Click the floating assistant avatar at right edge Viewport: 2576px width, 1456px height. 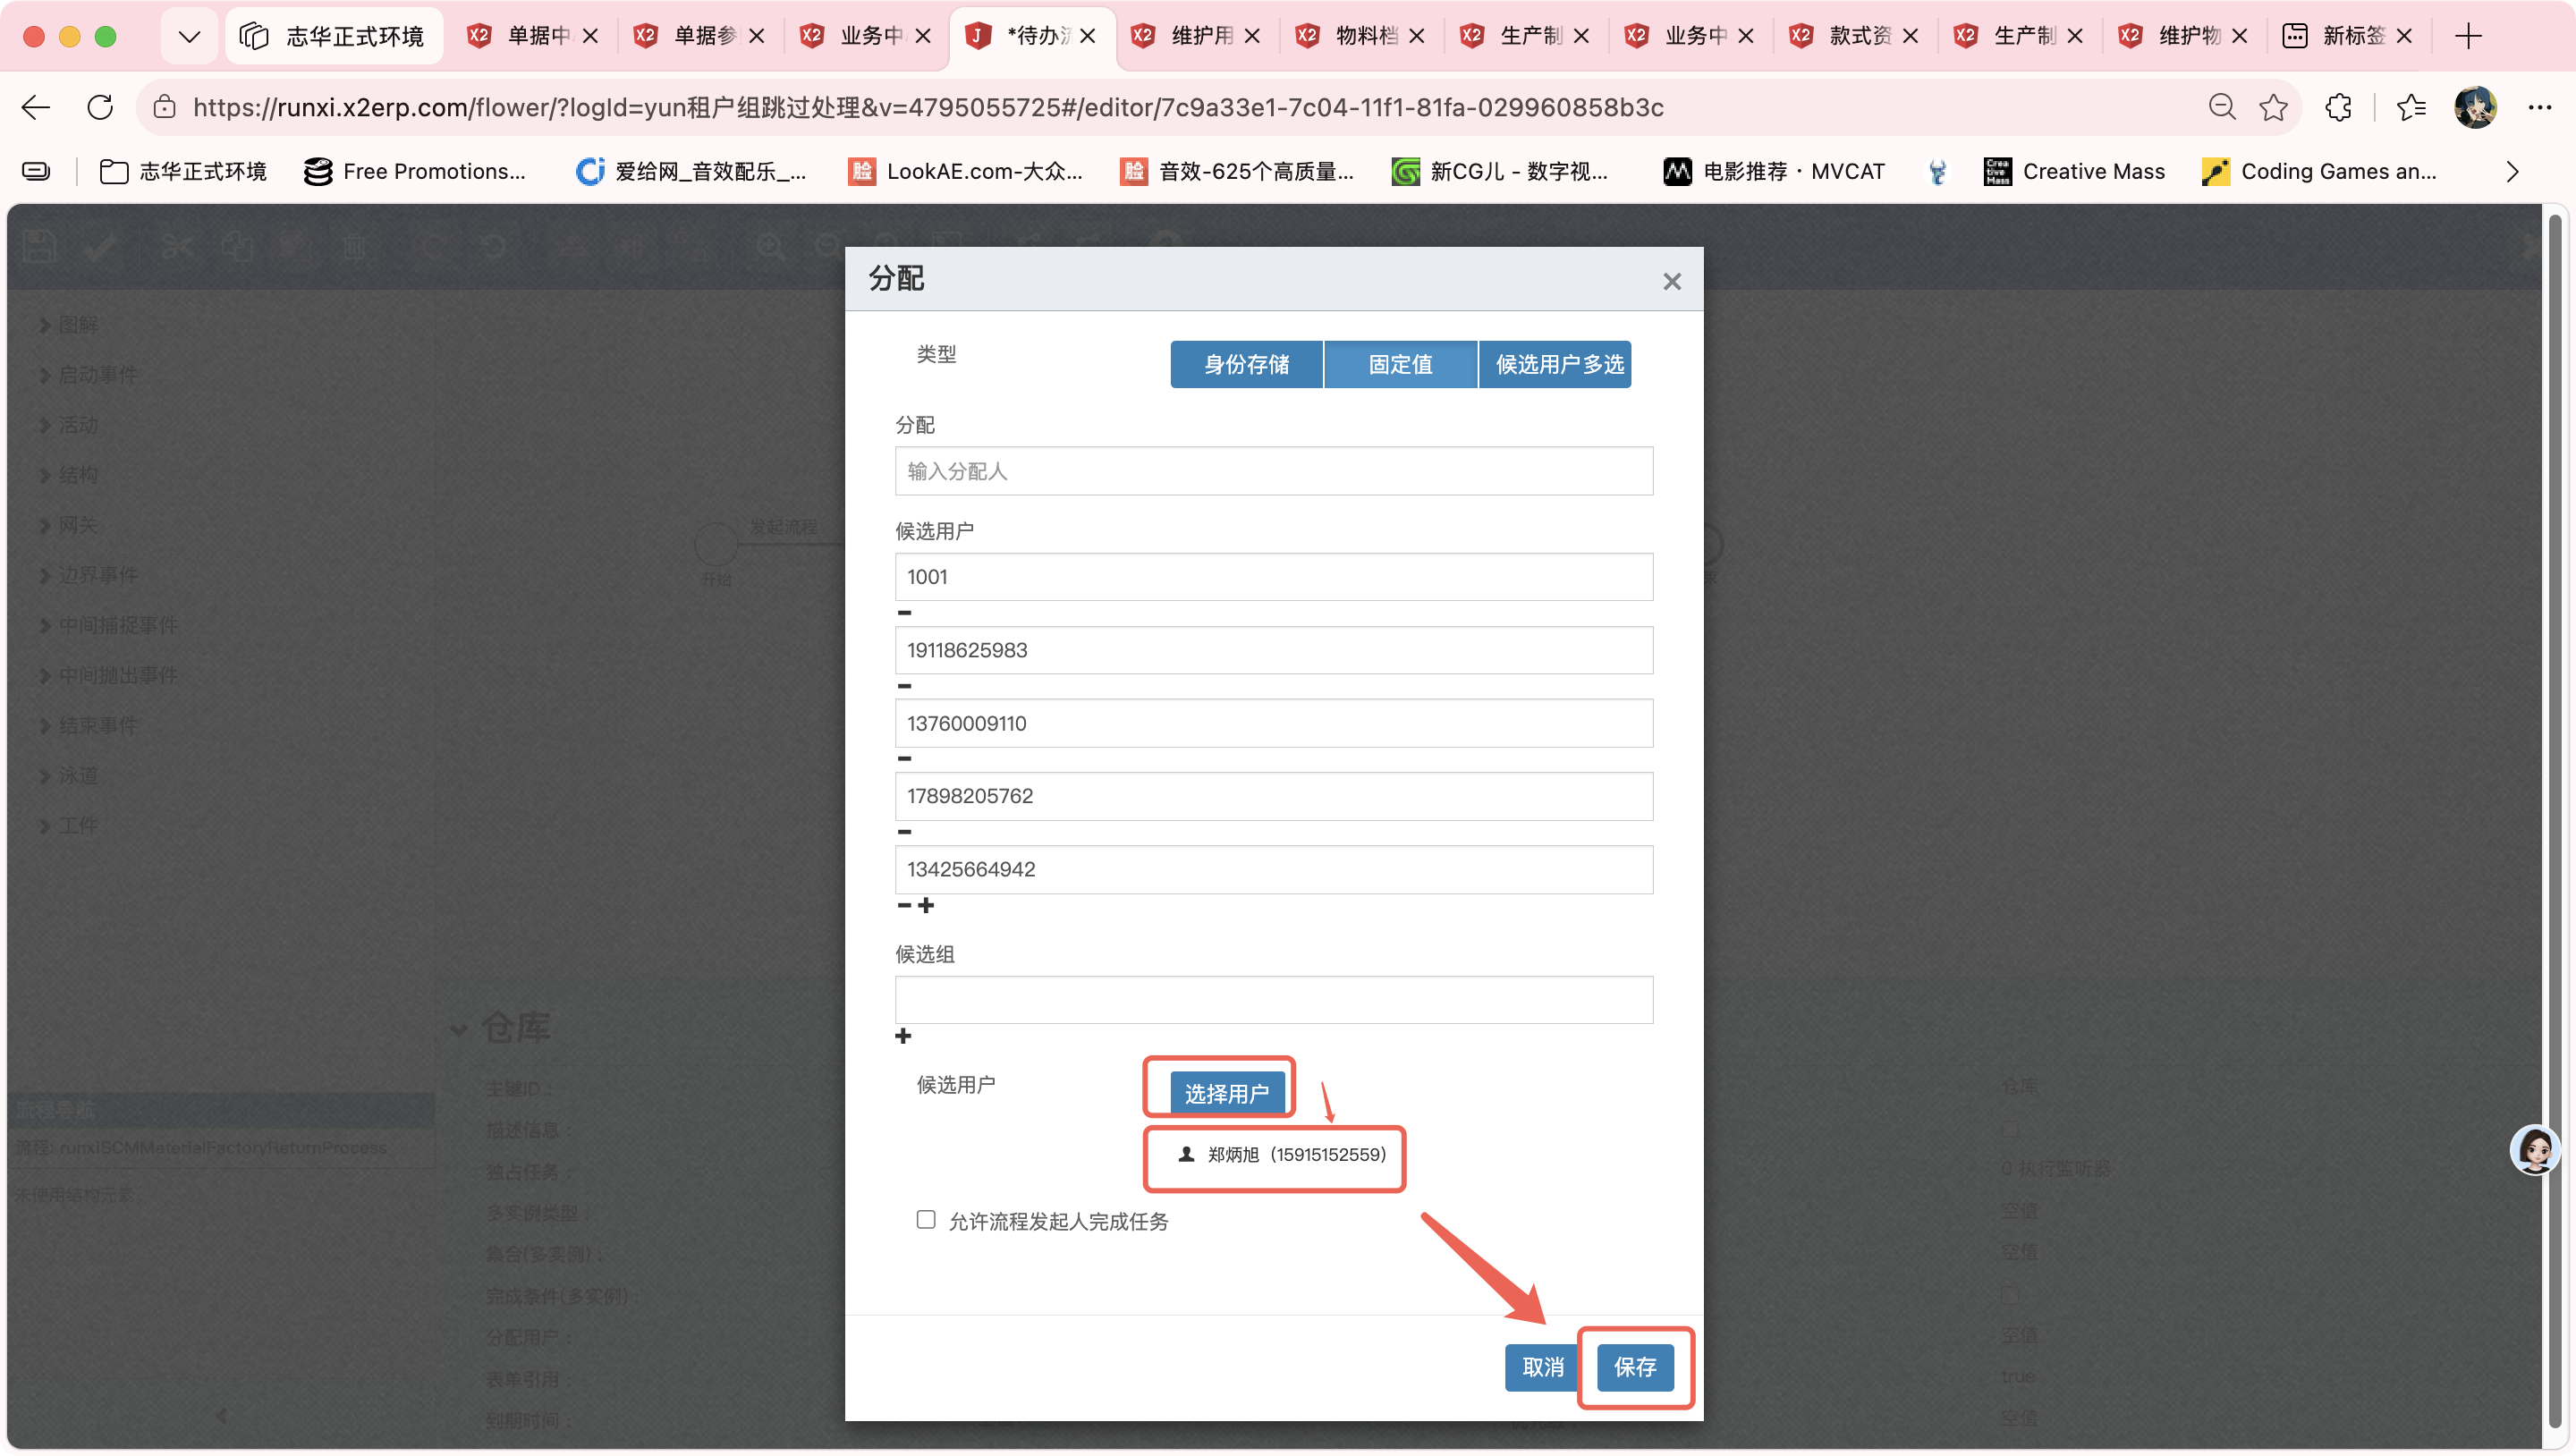(x=2535, y=1150)
